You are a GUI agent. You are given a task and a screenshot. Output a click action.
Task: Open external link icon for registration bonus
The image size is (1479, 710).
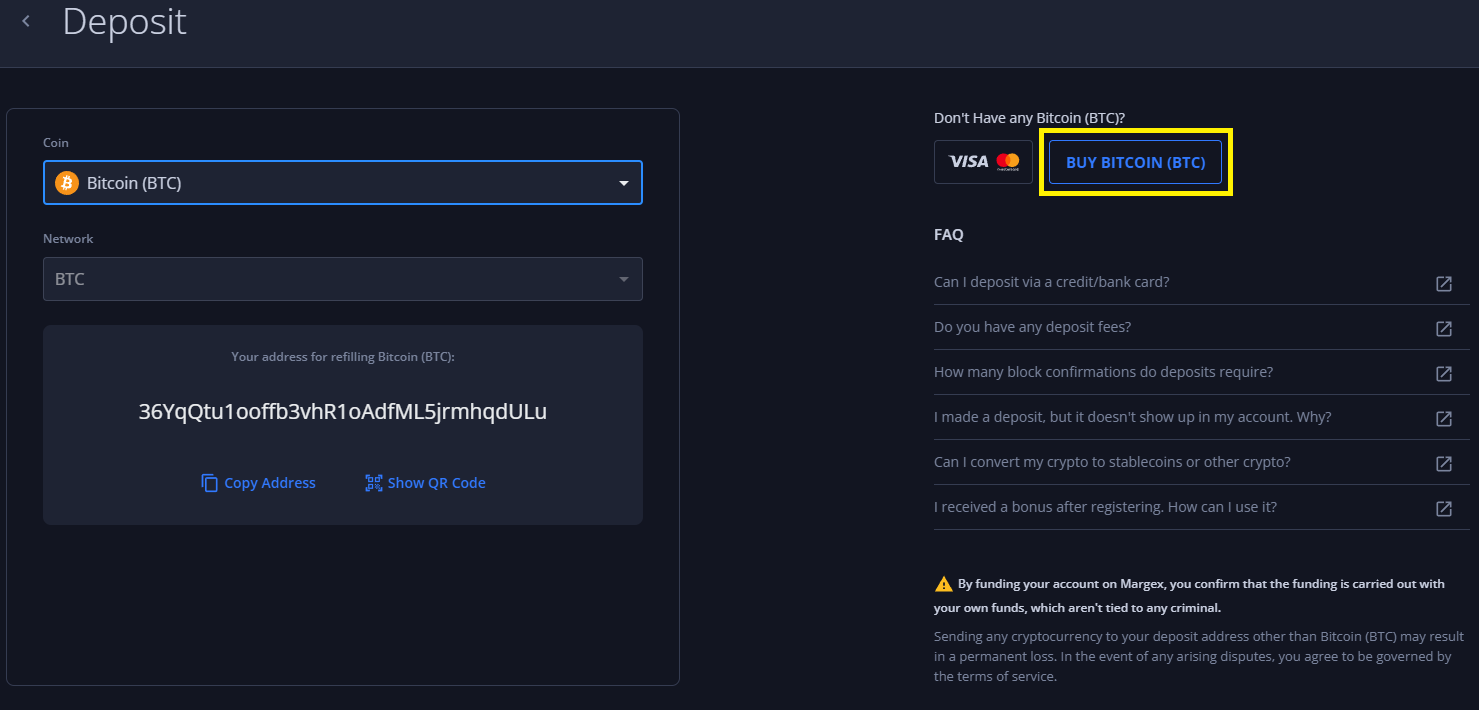(x=1443, y=508)
